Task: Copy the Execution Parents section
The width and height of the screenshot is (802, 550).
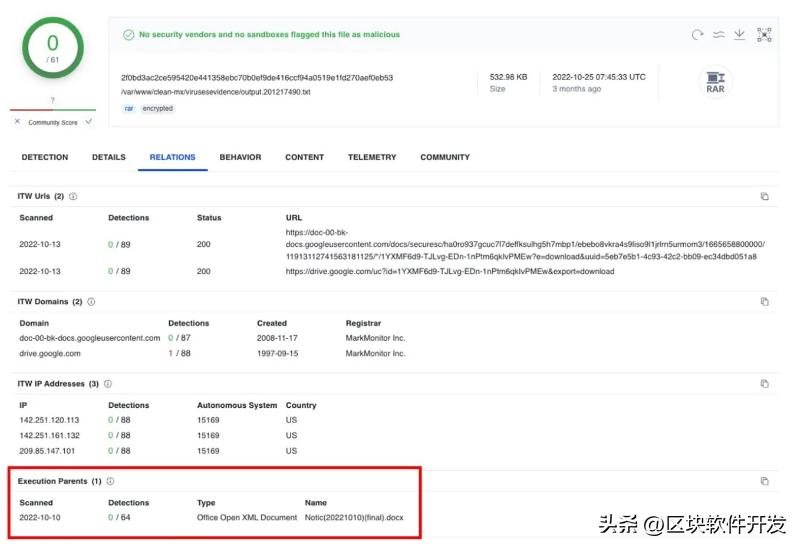Action: tap(764, 481)
